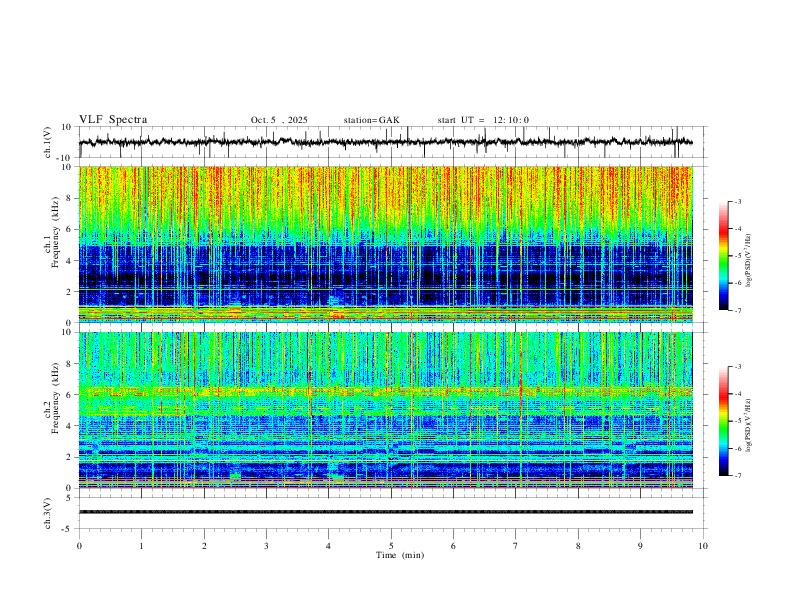Click the "VLF Spectra" plot title
792x612 pixels.
[113, 120]
